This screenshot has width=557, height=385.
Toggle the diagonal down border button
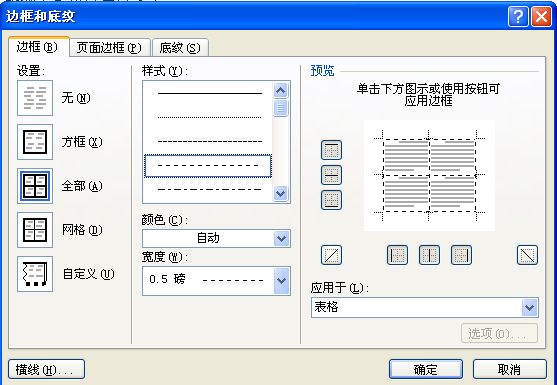(527, 255)
